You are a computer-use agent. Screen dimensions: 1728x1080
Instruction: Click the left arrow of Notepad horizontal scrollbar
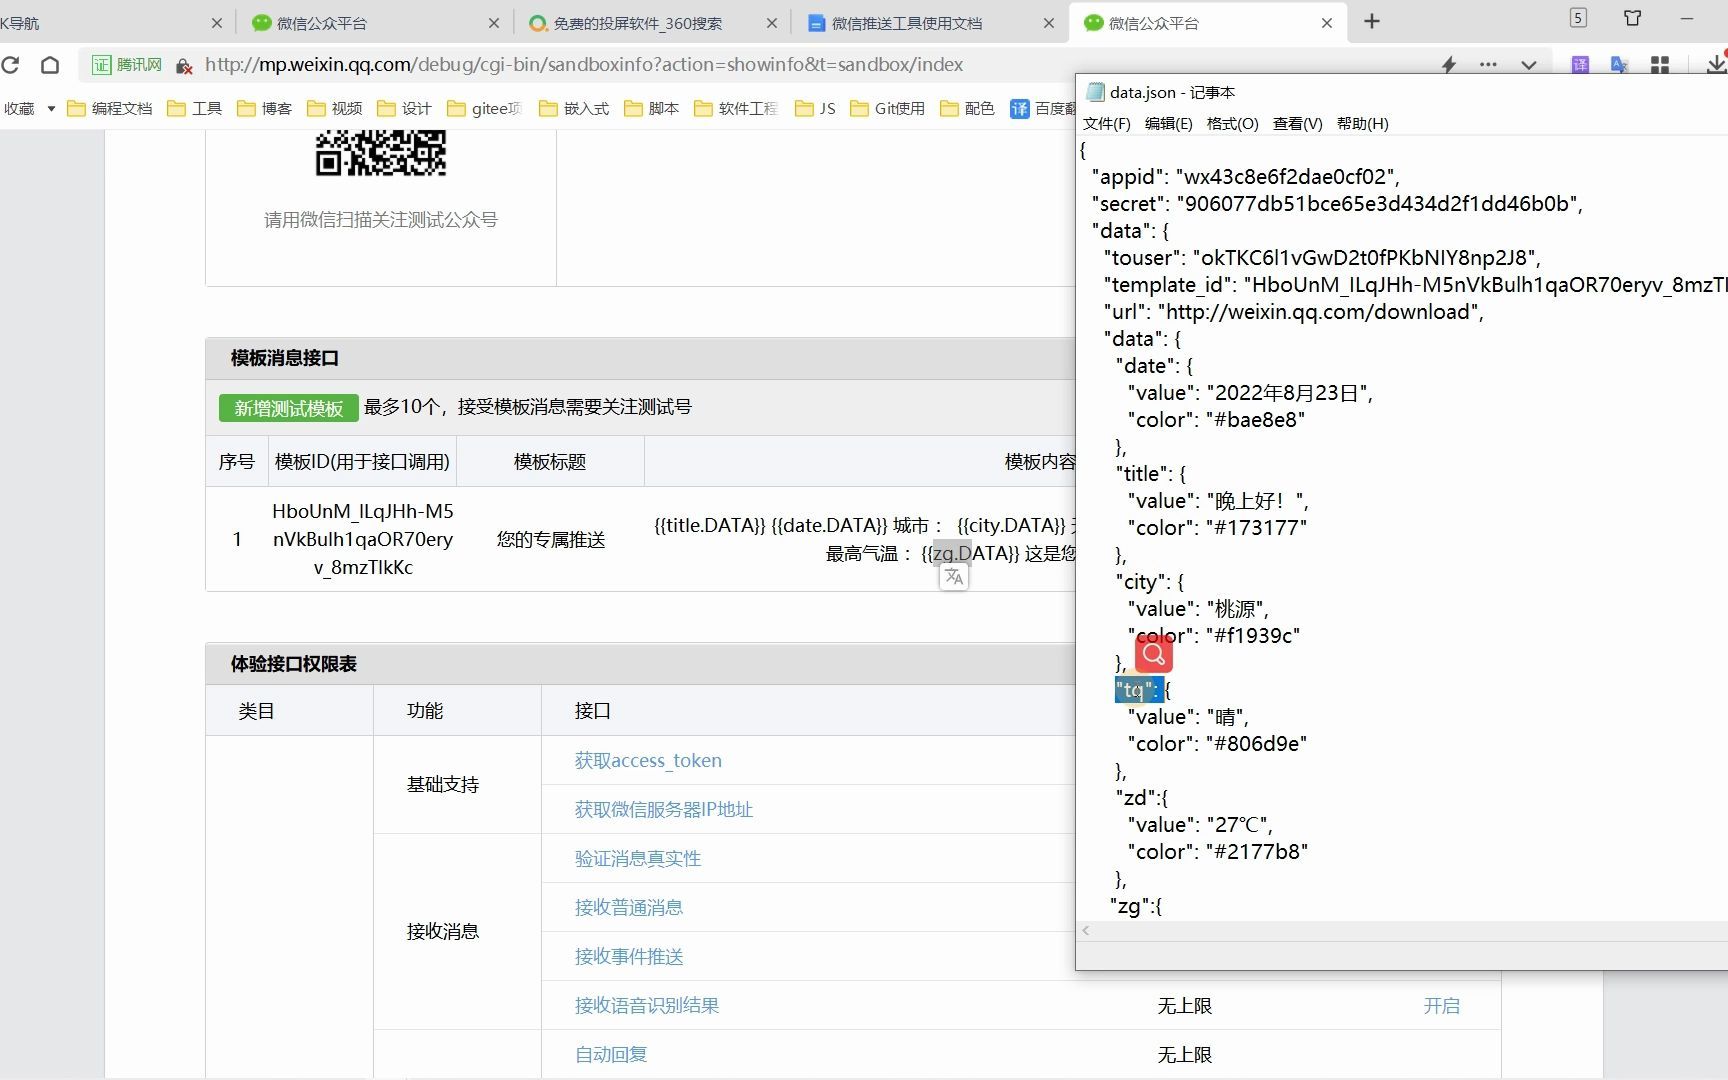pos(1086,931)
